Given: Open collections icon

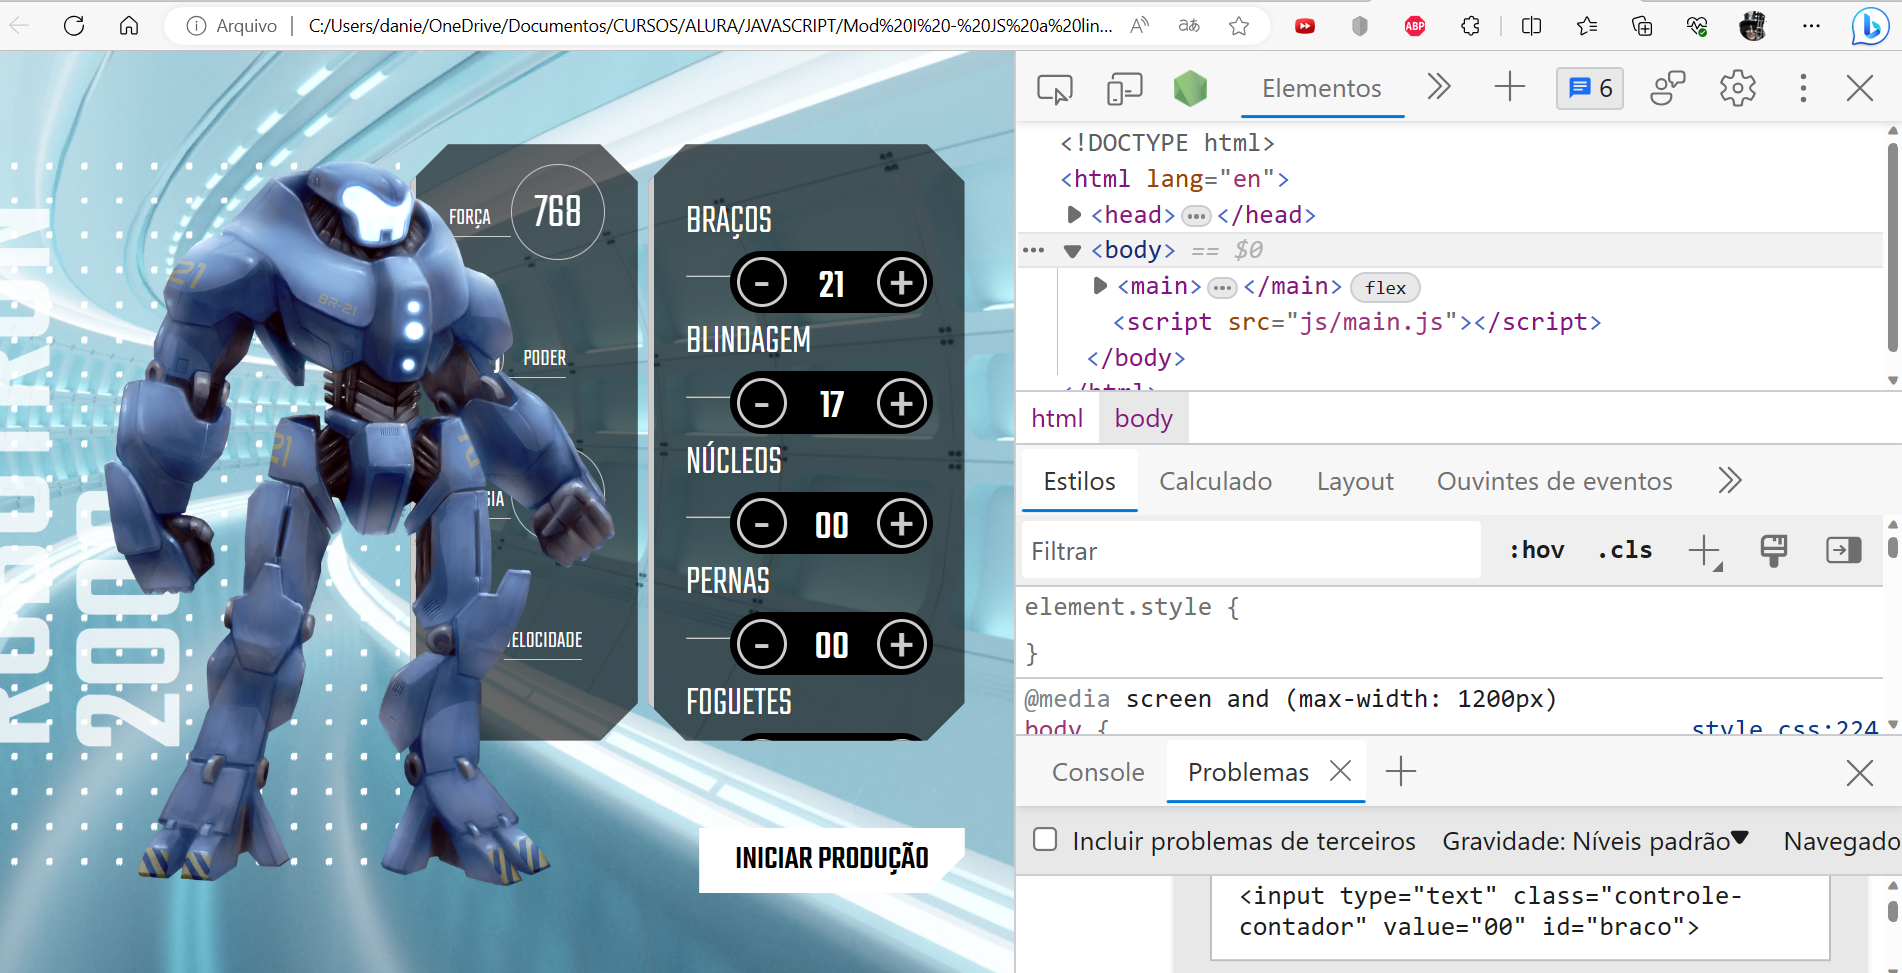Looking at the screenshot, I should coord(1642,26).
